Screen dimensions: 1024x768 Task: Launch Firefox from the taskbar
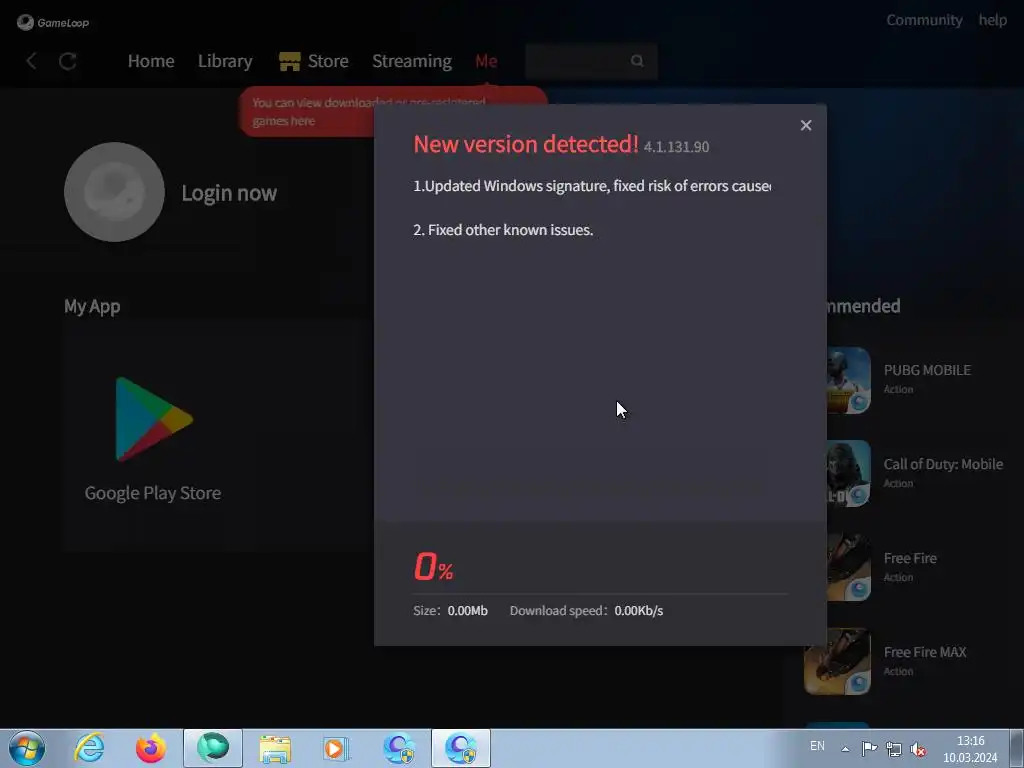tap(151, 748)
